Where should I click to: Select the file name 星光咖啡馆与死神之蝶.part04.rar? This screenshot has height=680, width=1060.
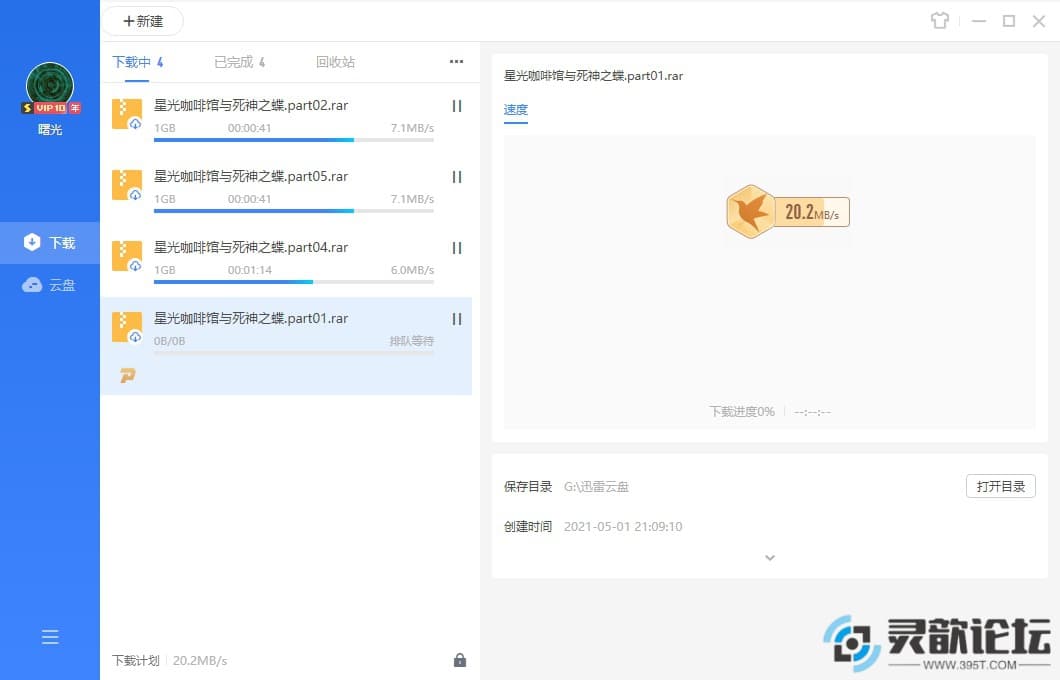pyautogui.click(x=251, y=247)
